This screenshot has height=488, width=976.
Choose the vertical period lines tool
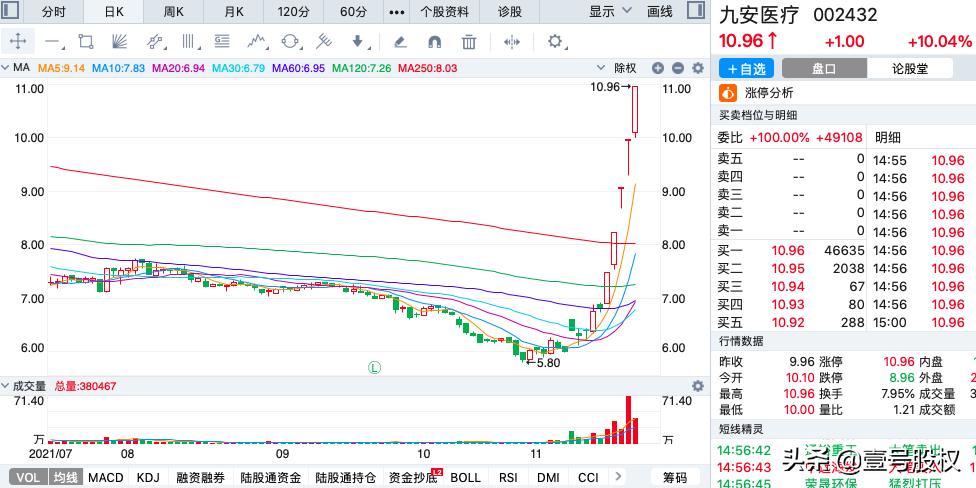click(x=189, y=42)
